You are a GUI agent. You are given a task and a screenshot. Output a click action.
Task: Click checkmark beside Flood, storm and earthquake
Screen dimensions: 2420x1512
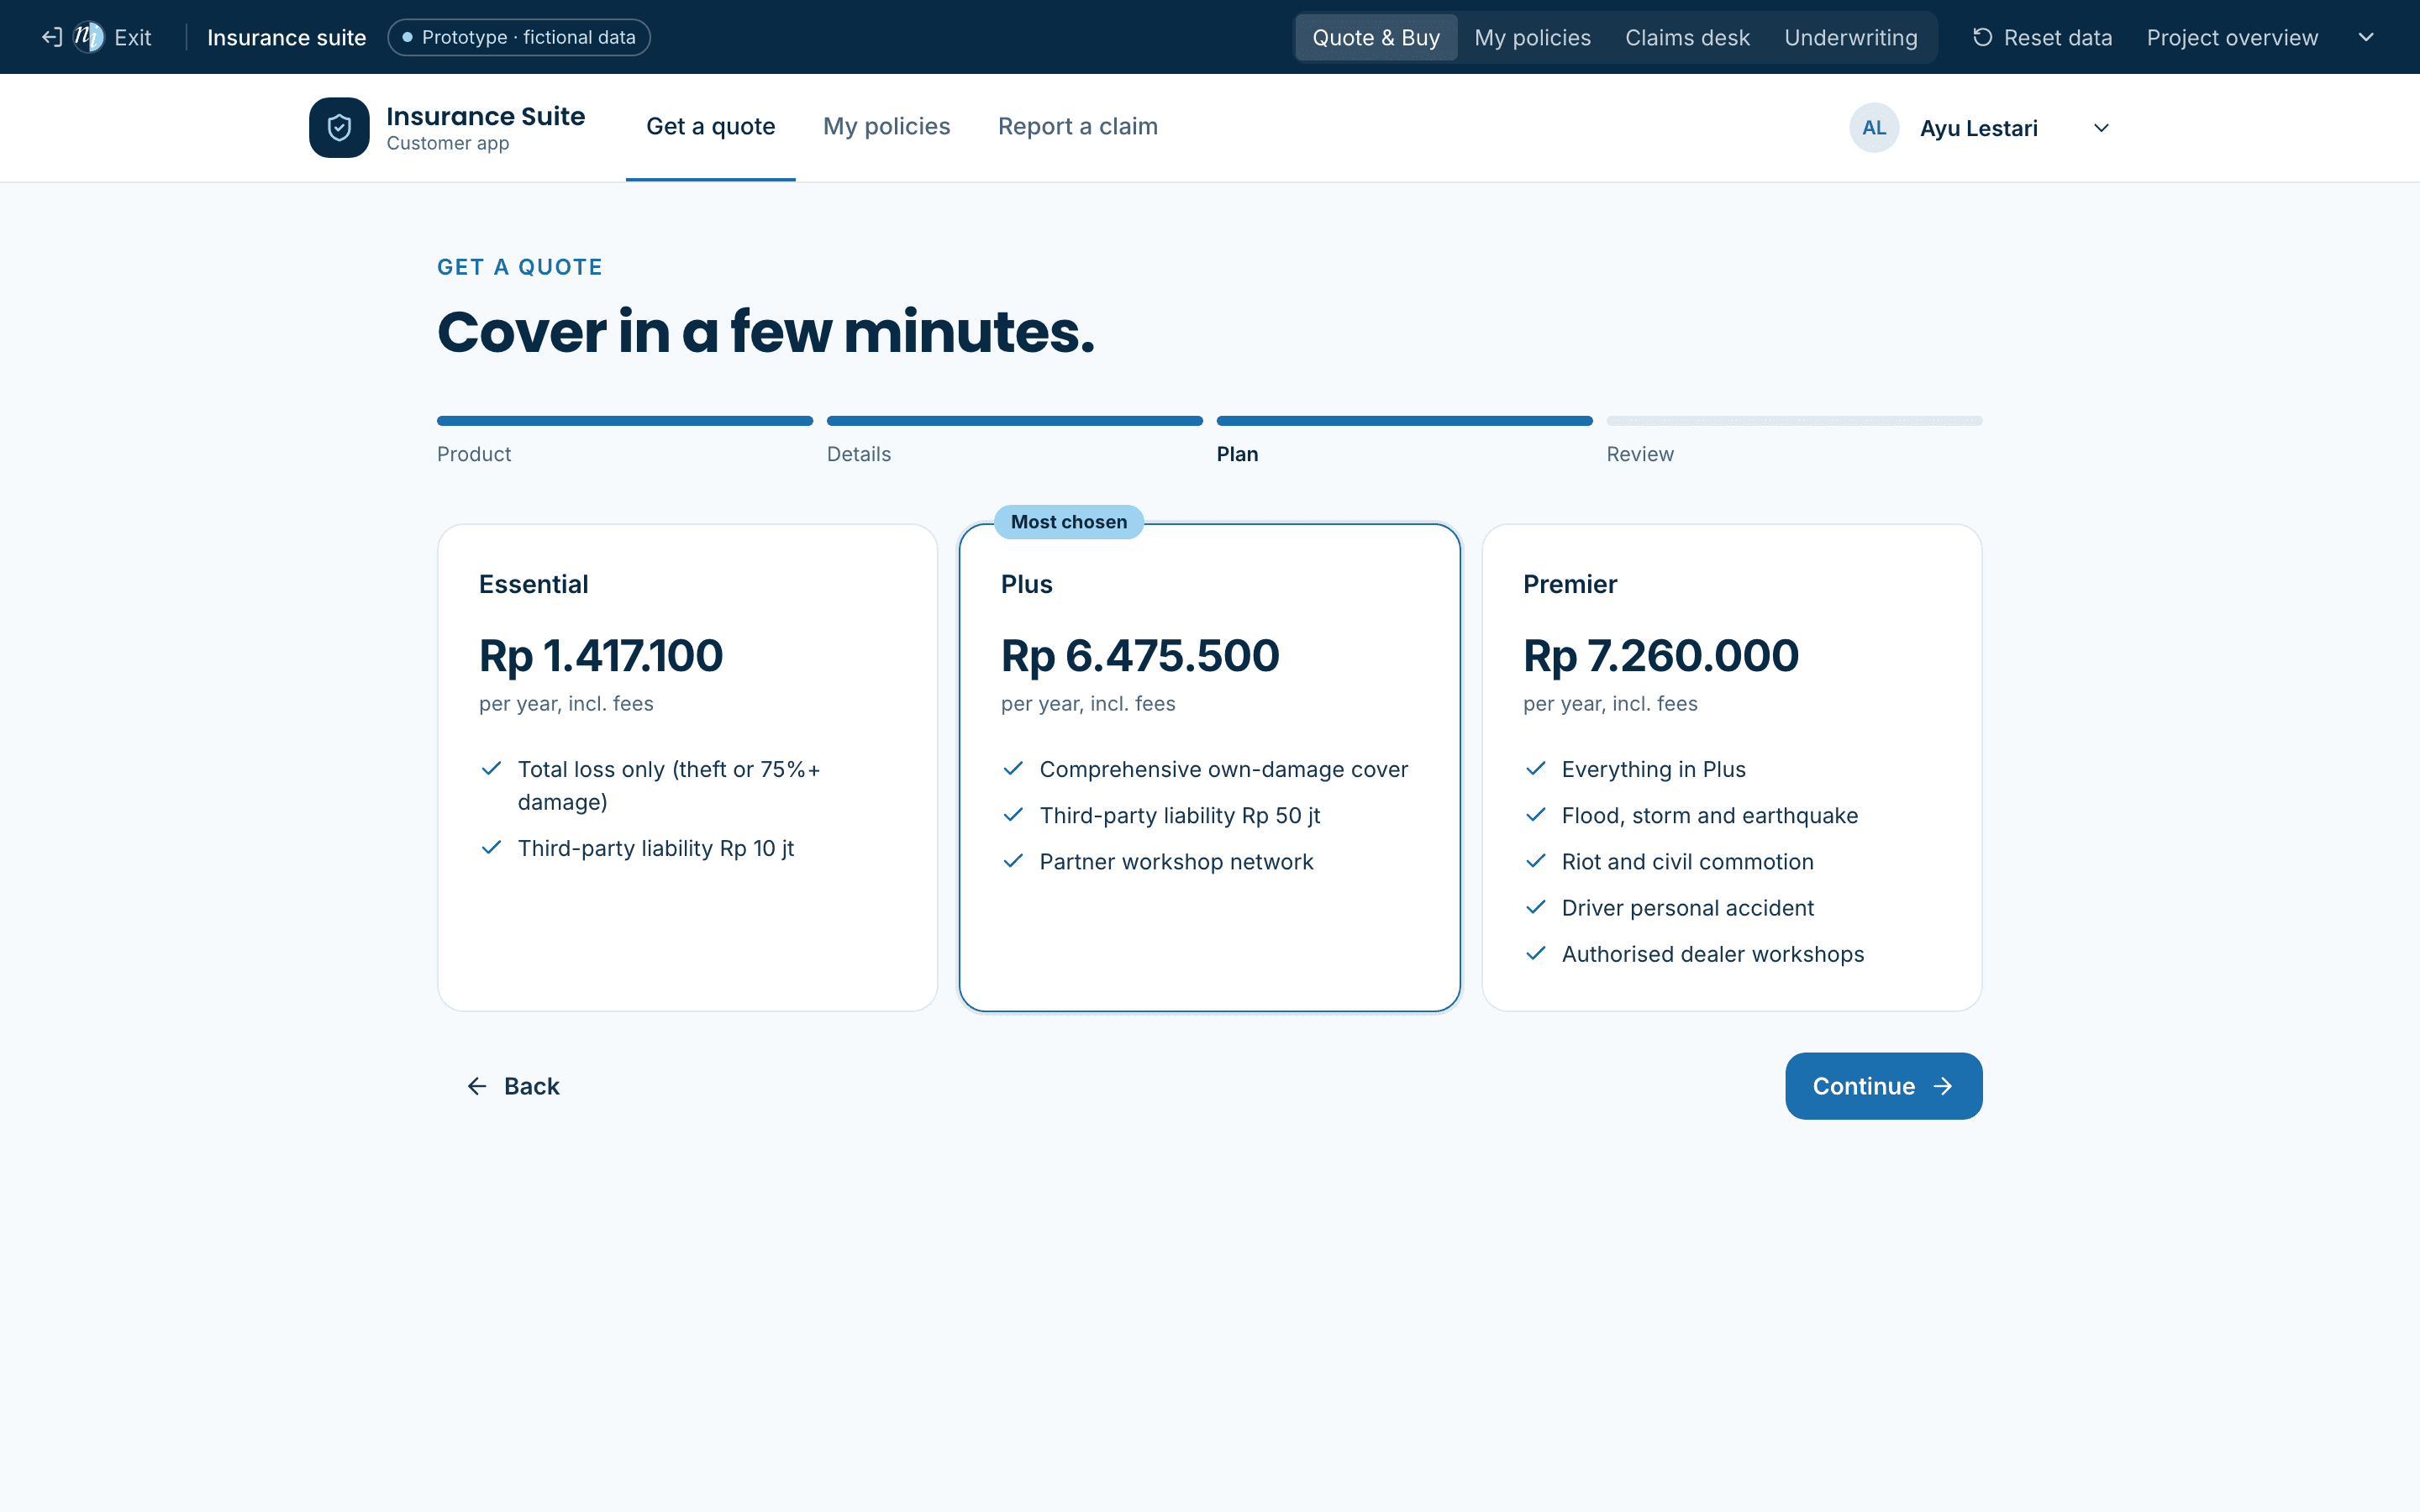point(1536,814)
